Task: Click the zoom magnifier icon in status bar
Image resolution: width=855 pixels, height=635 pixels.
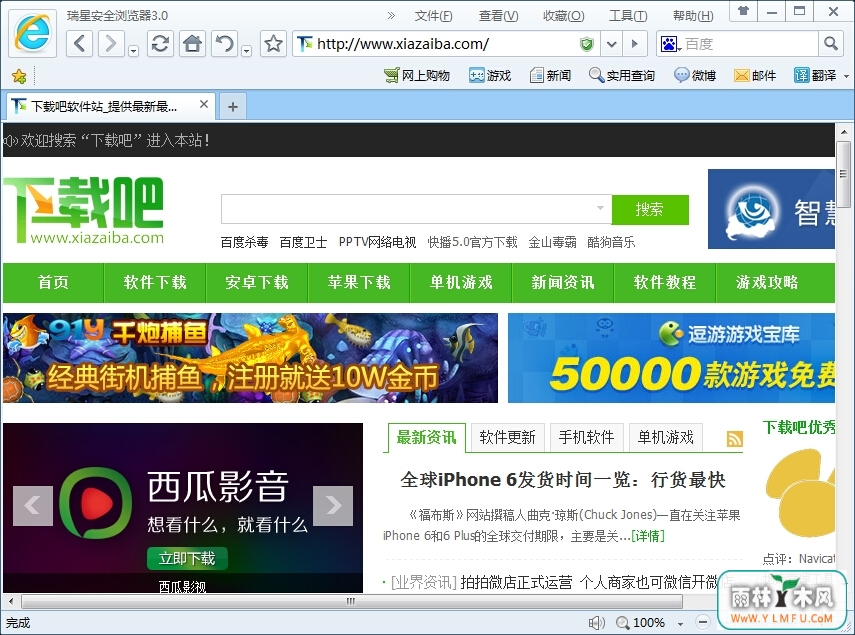Action: (623, 622)
